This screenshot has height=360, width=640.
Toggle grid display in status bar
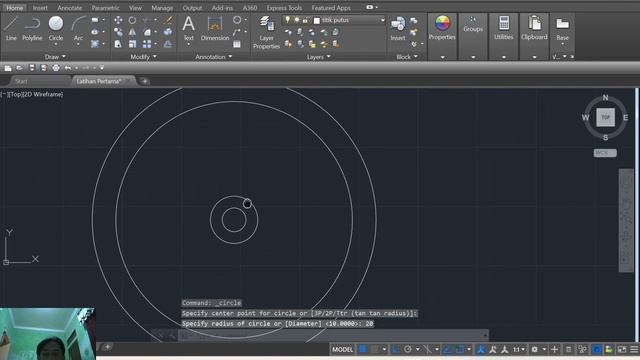(362, 349)
